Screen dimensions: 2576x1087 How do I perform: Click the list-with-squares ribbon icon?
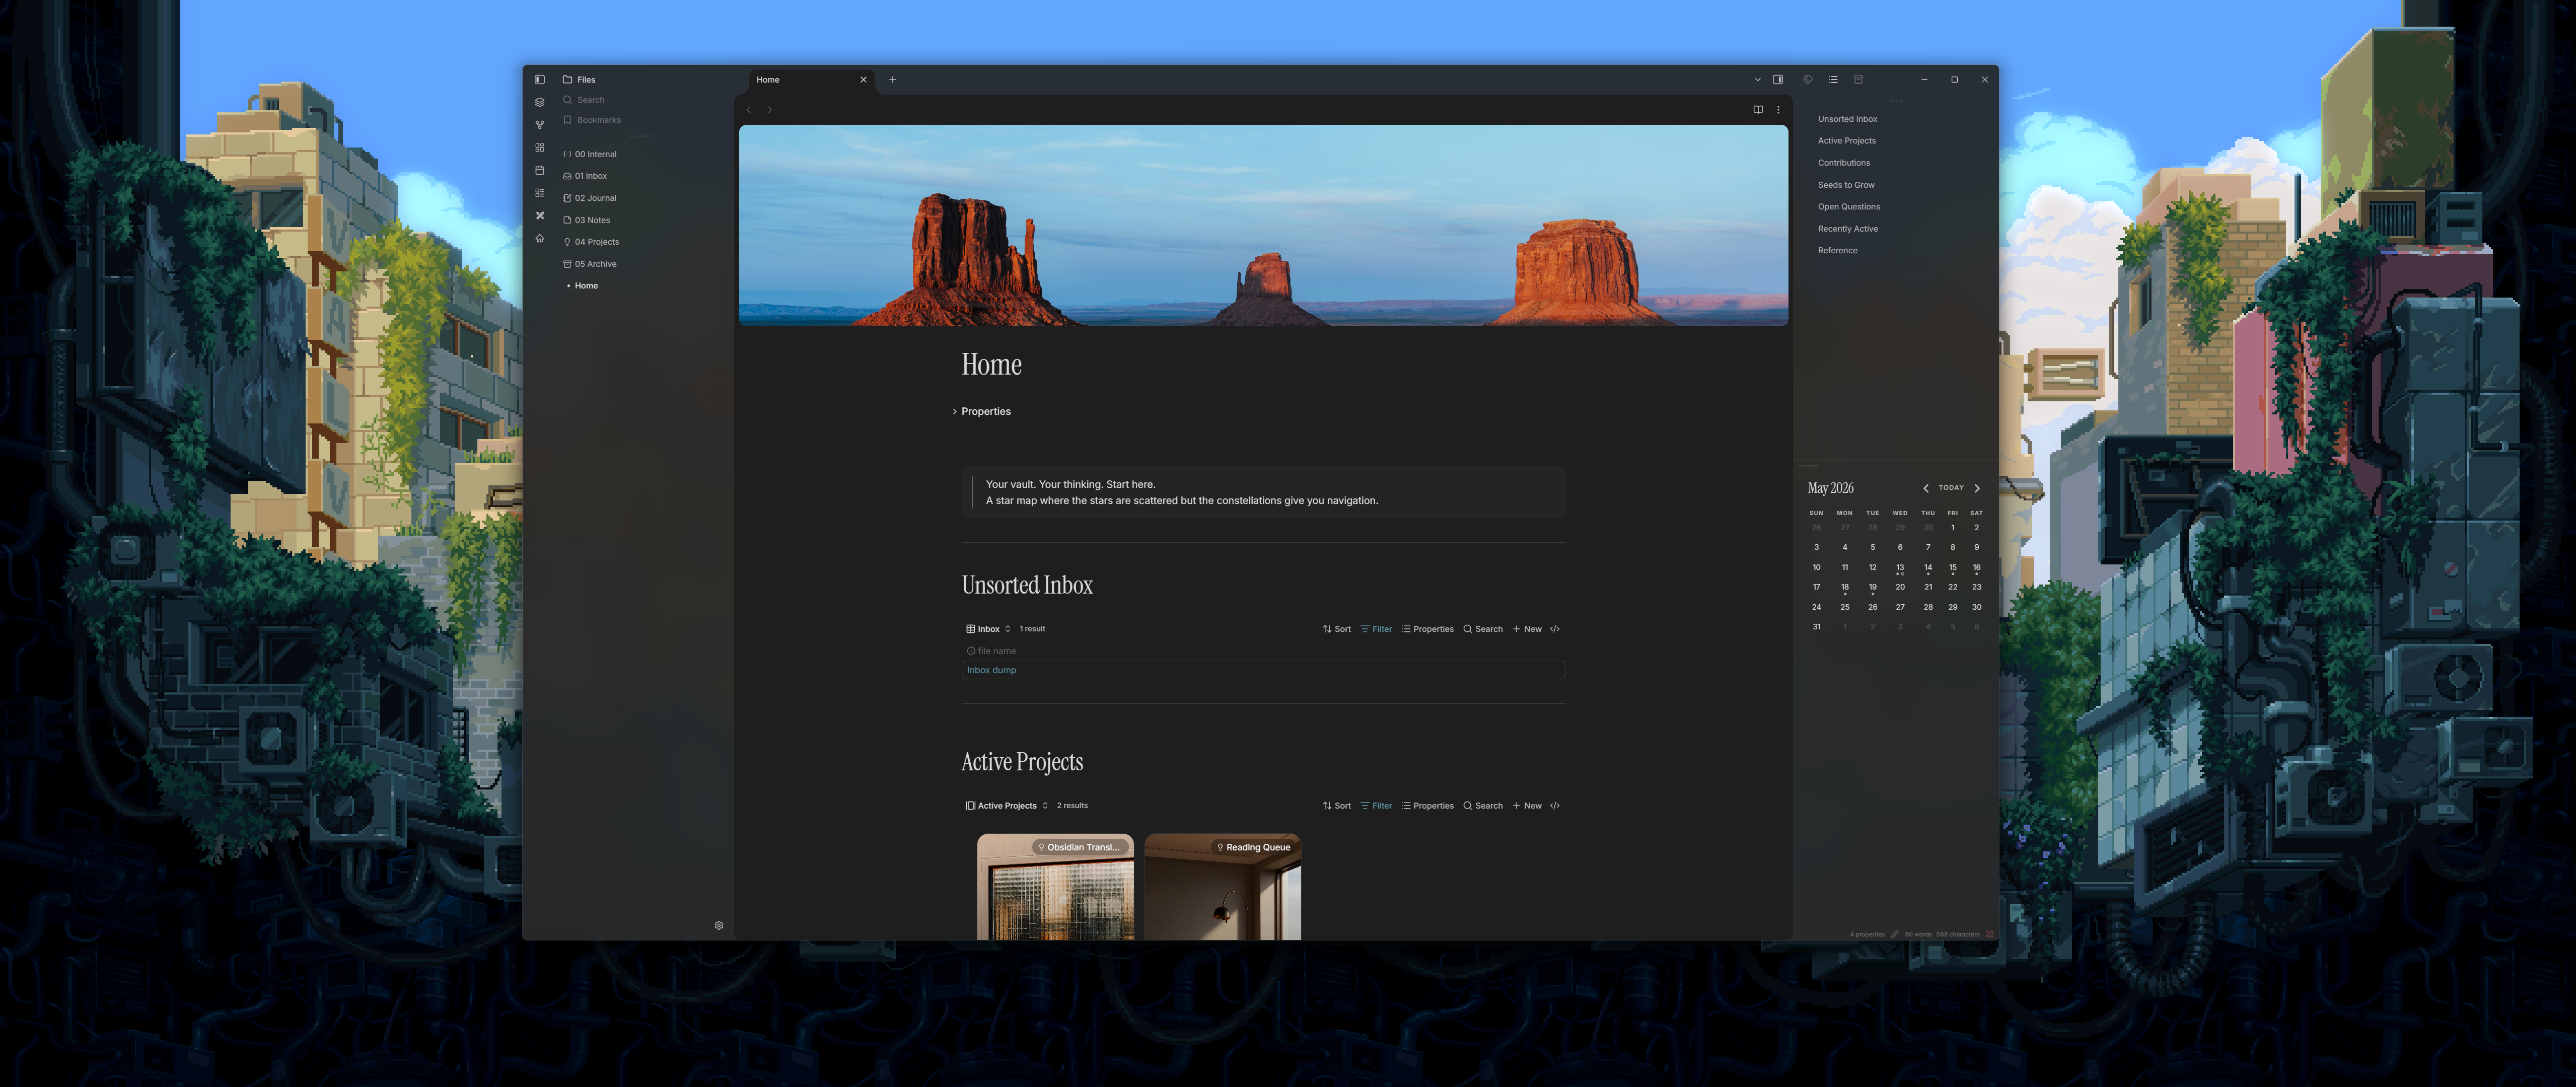point(539,193)
